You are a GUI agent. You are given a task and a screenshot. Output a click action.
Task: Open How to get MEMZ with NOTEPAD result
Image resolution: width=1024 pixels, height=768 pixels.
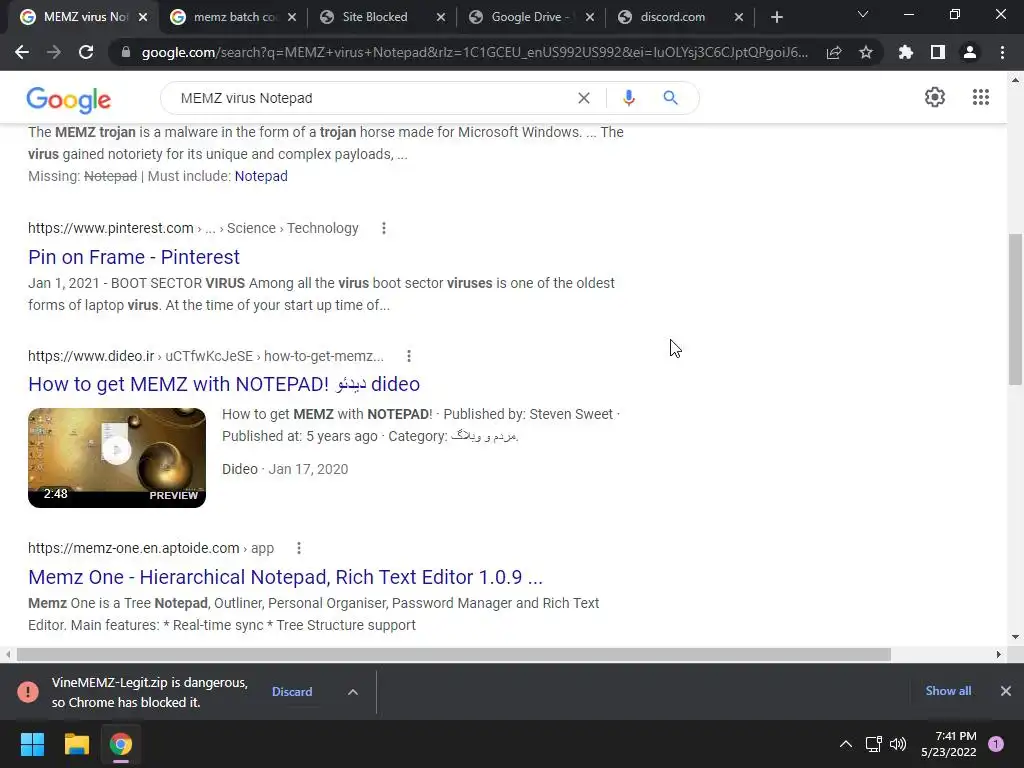[224, 384]
